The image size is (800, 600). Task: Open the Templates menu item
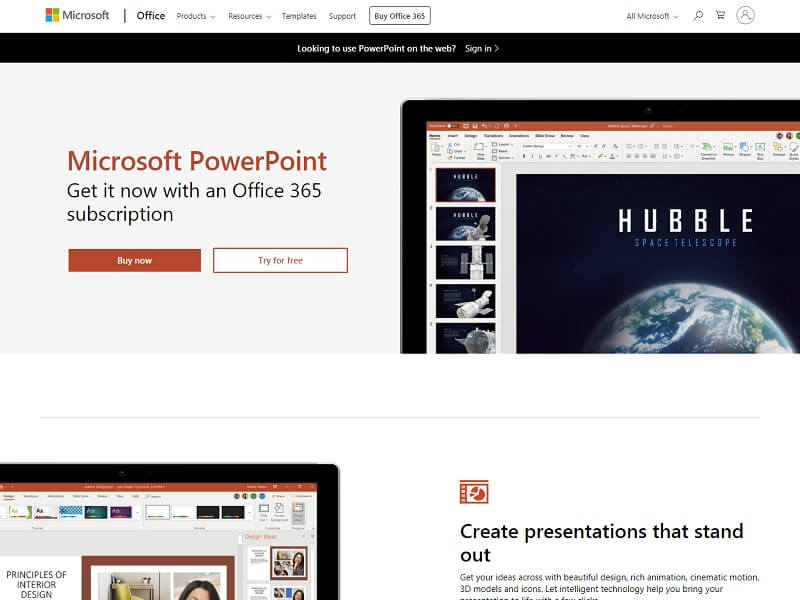point(299,16)
